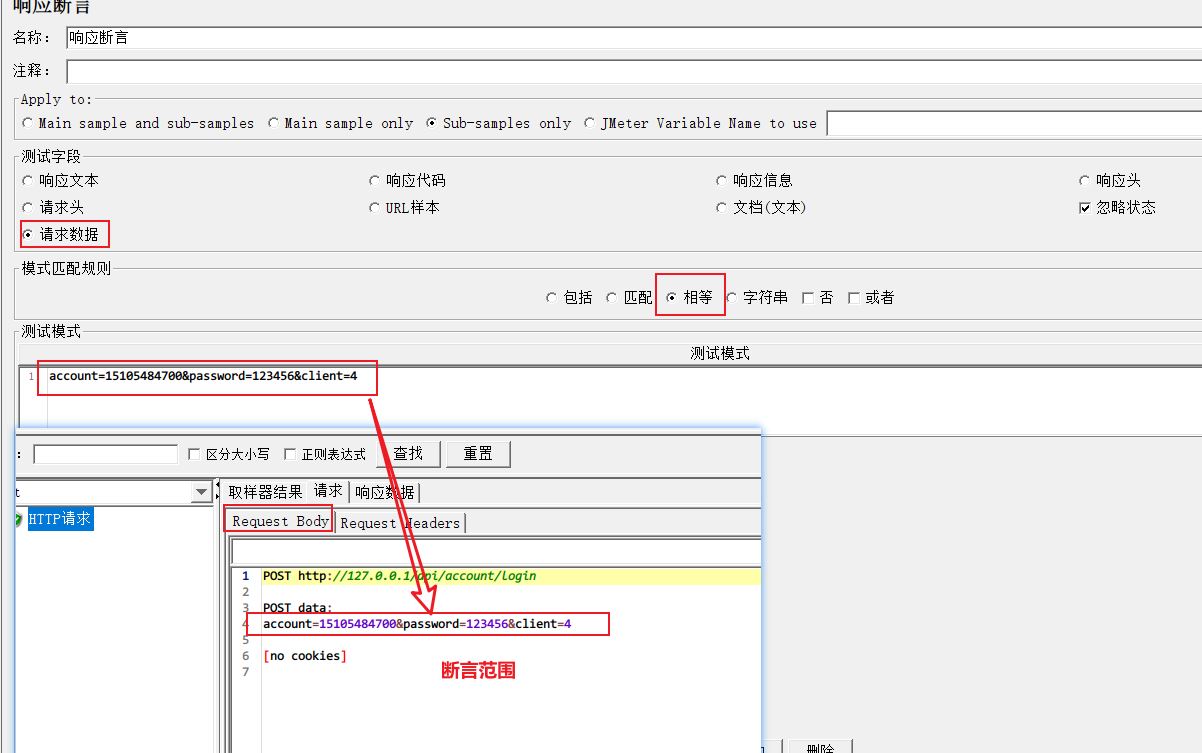Screen dimensions: 1202x753
Task: Select Main sample only option
Action: pos(273,123)
